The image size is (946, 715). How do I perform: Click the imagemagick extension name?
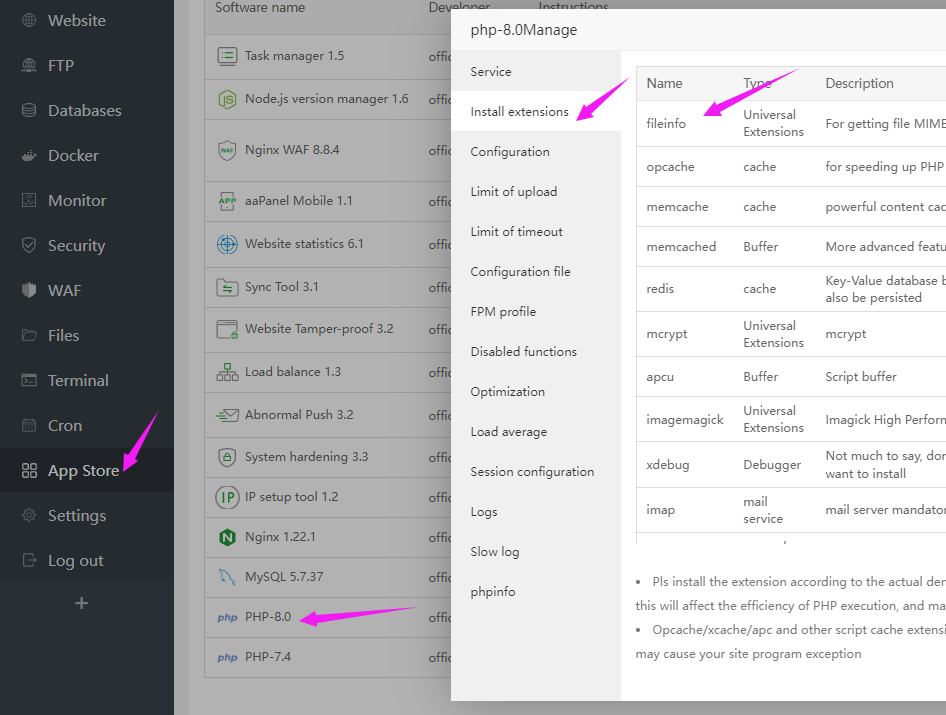(685, 419)
